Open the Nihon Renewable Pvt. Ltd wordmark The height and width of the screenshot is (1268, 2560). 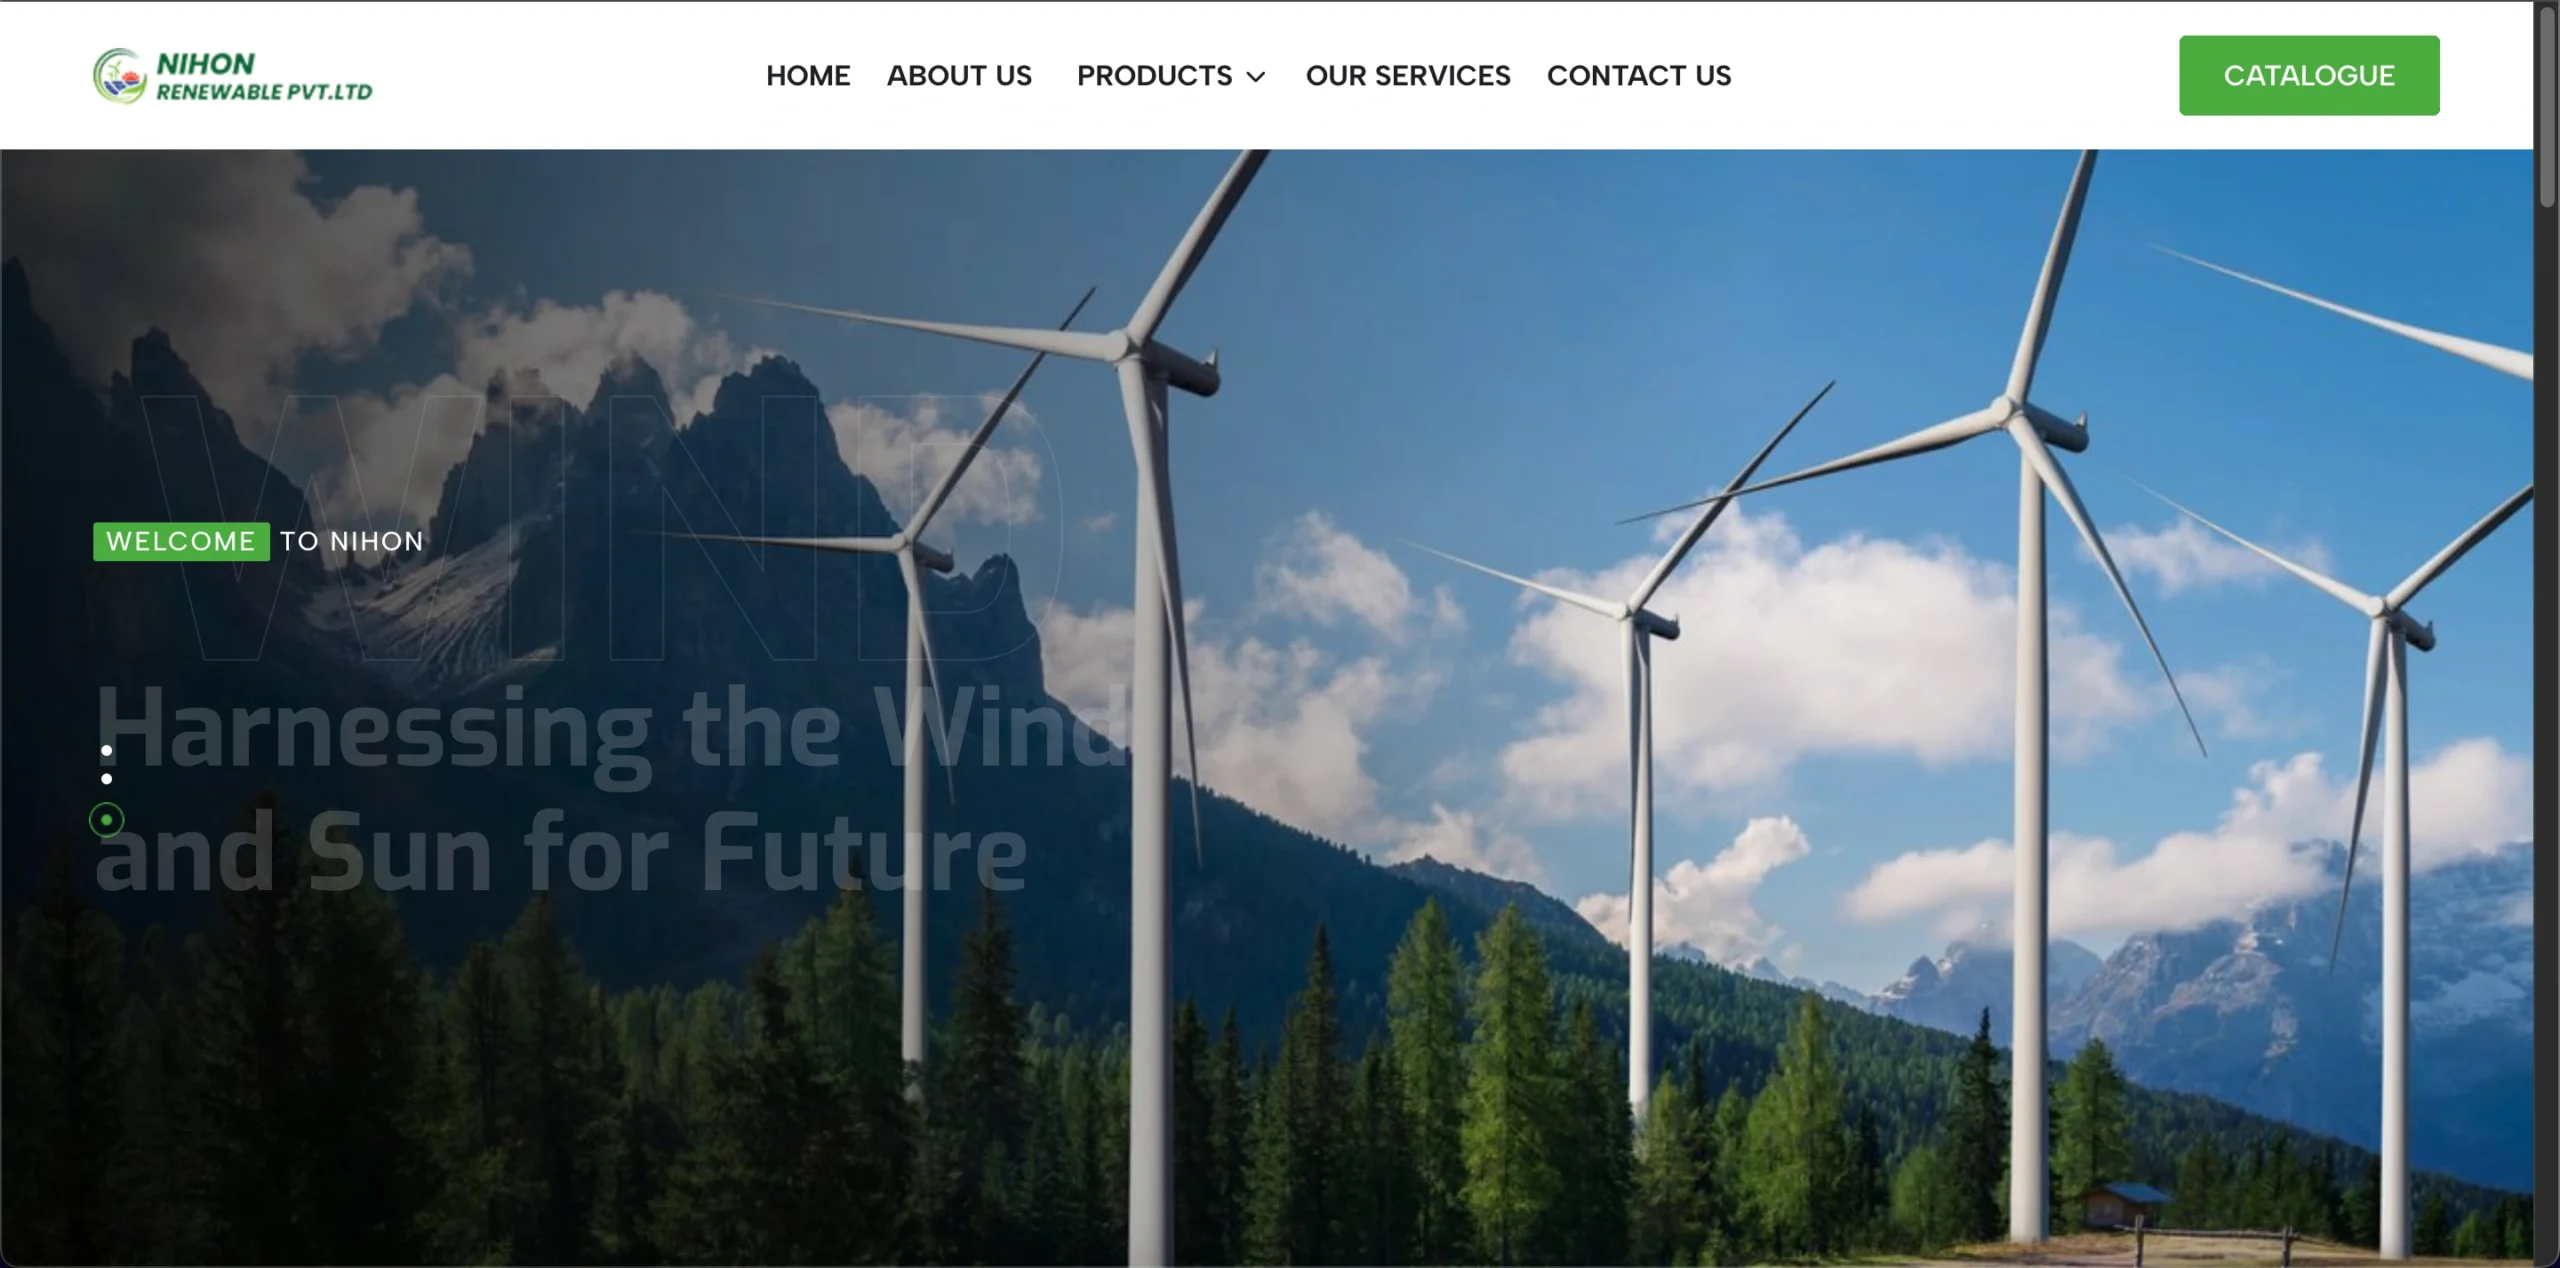click(264, 77)
